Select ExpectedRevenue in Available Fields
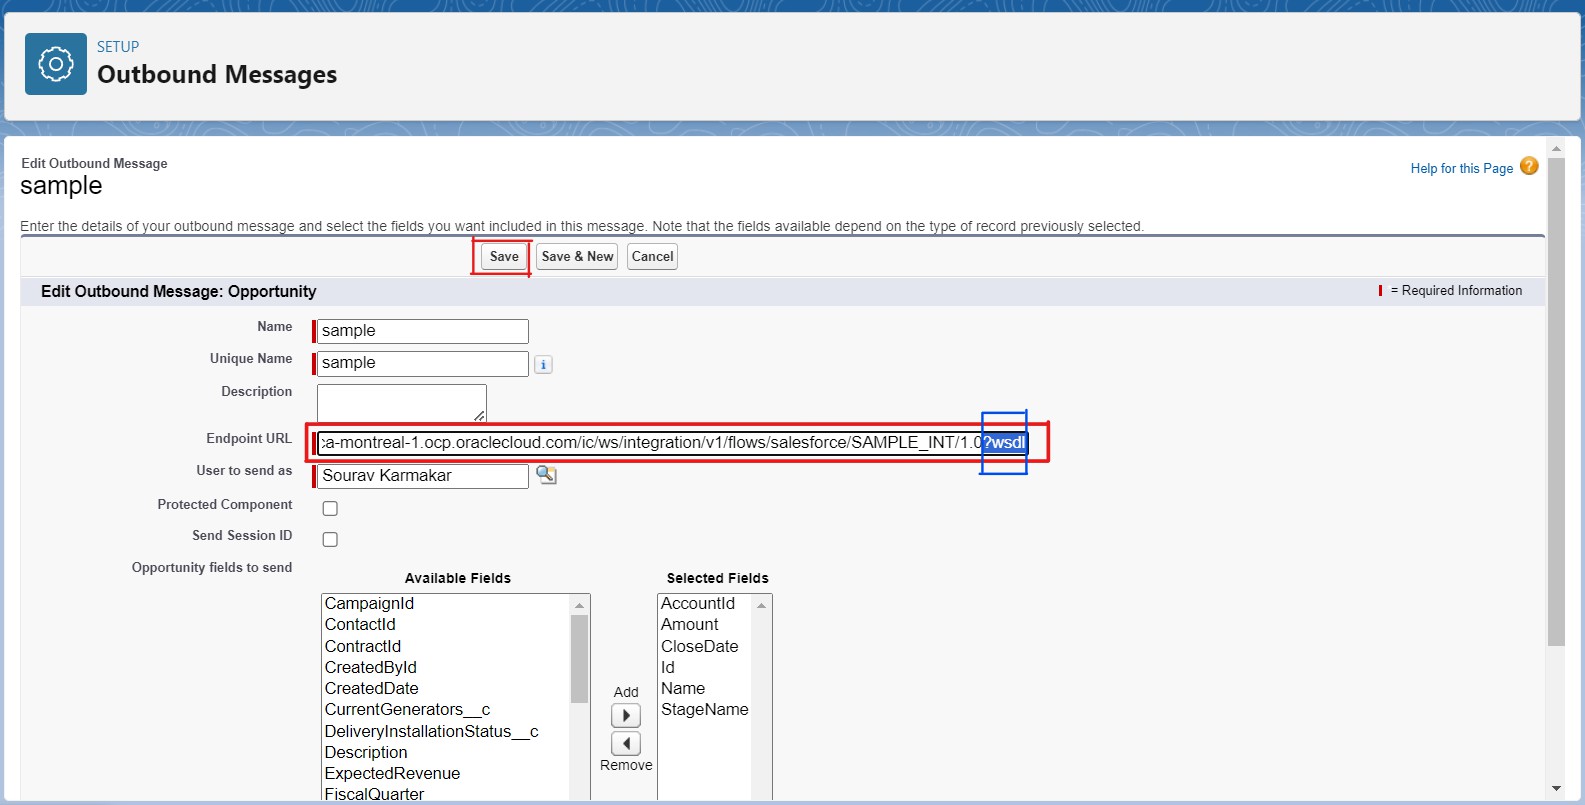The width and height of the screenshot is (1585, 805). pos(392,774)
